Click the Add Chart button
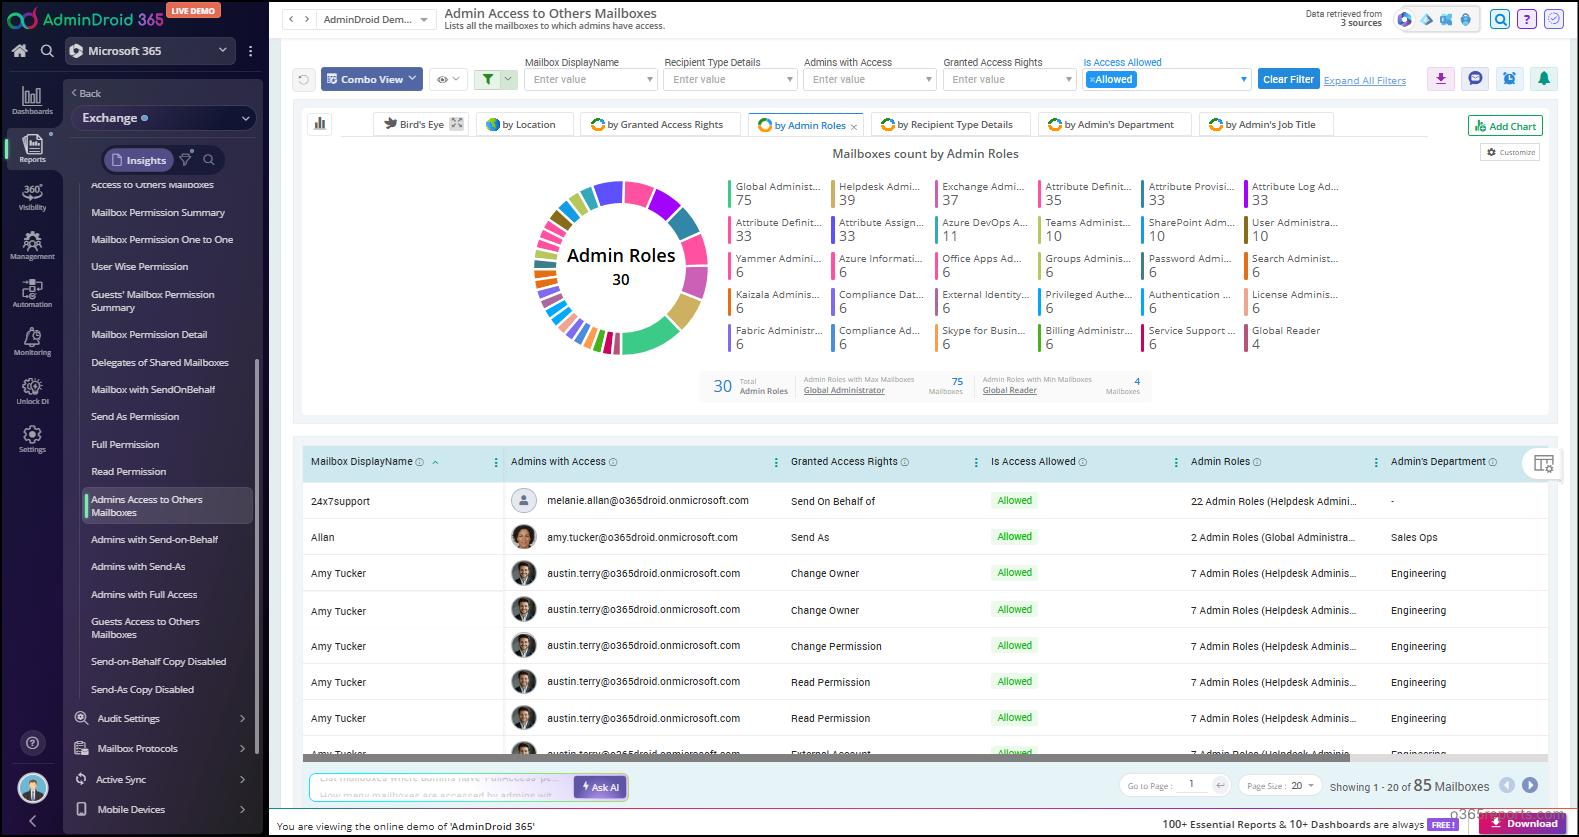This screenshot has height=837, width=1579. point(1505,126)
